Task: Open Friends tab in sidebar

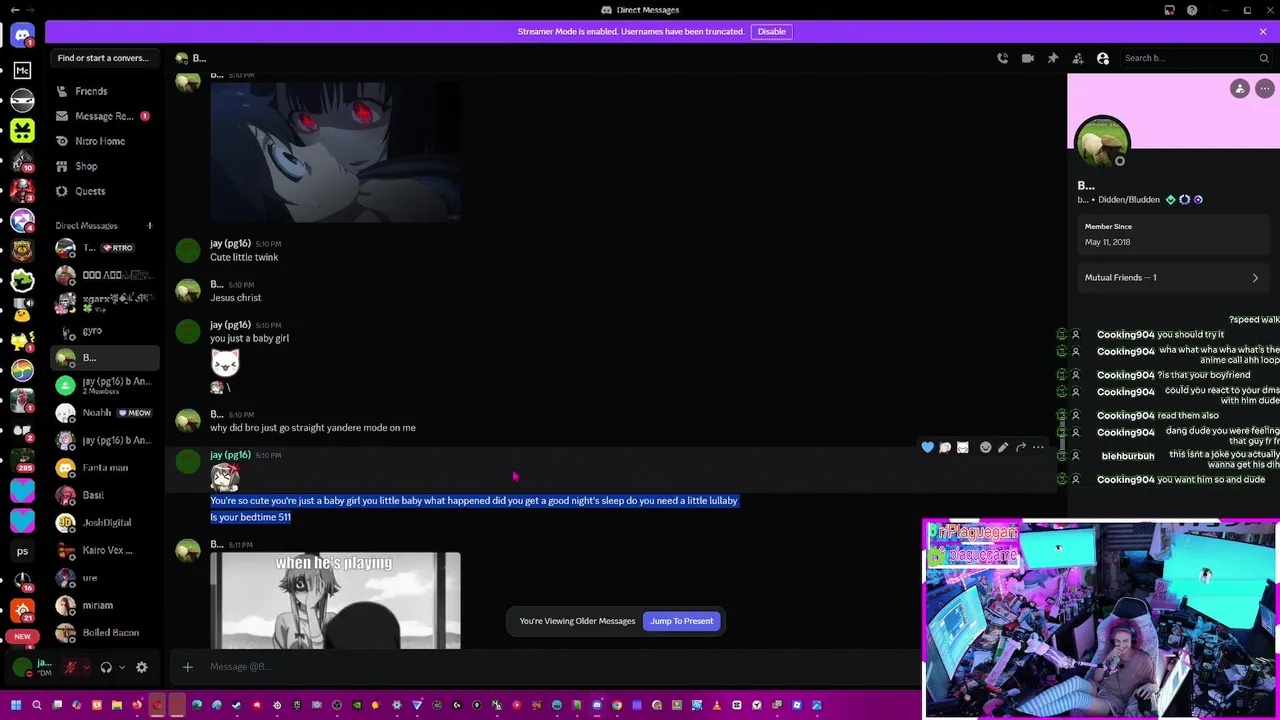Action: [104, 91]
